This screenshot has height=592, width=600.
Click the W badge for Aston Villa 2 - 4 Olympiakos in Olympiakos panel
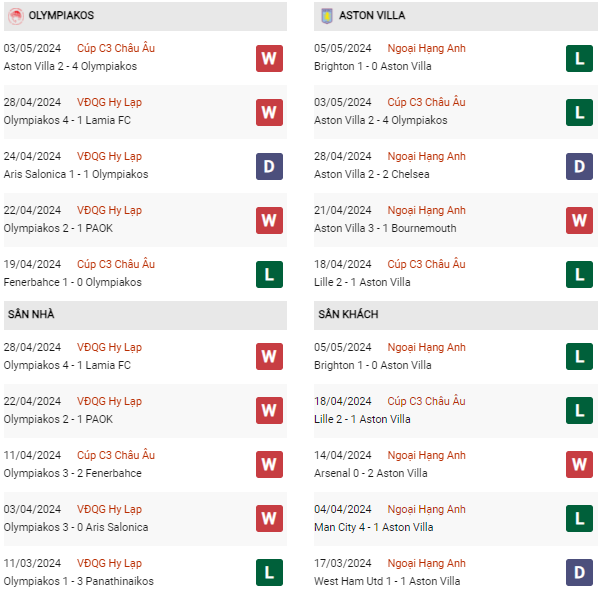269,58
